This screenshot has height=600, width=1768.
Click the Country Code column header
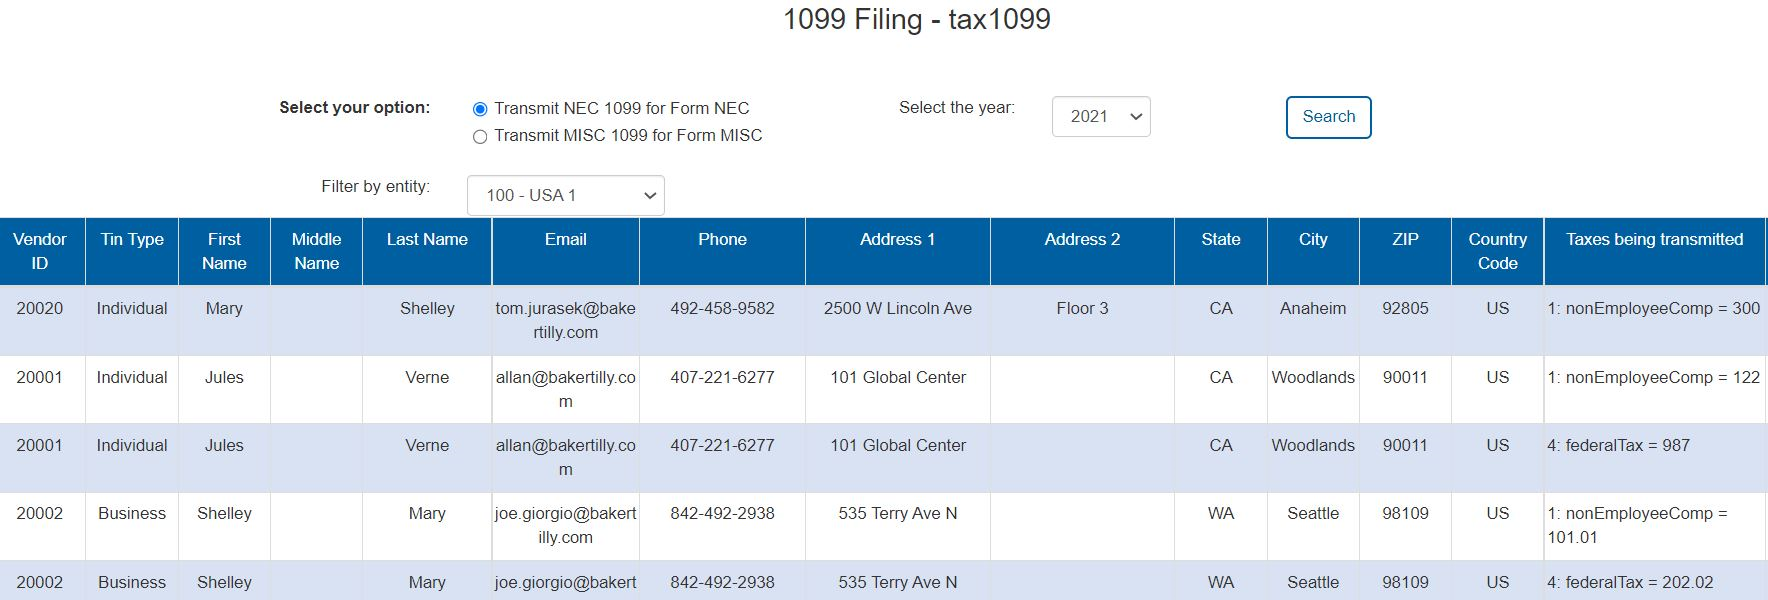1497,251
